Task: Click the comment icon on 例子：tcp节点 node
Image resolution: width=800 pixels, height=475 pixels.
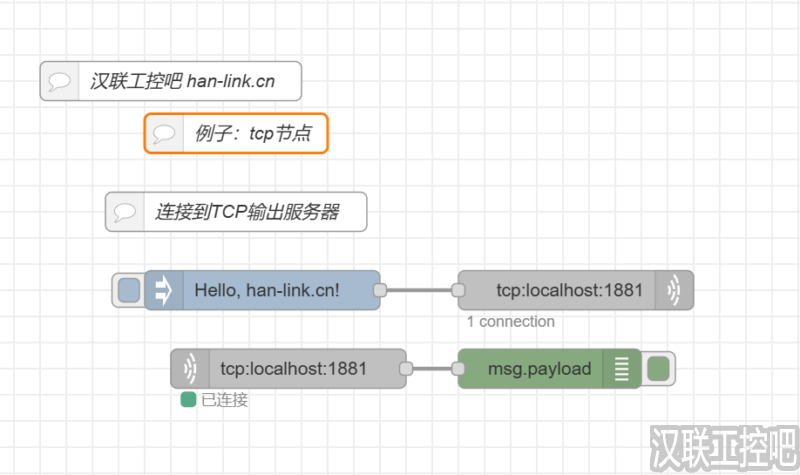Action: coord(164,133)
